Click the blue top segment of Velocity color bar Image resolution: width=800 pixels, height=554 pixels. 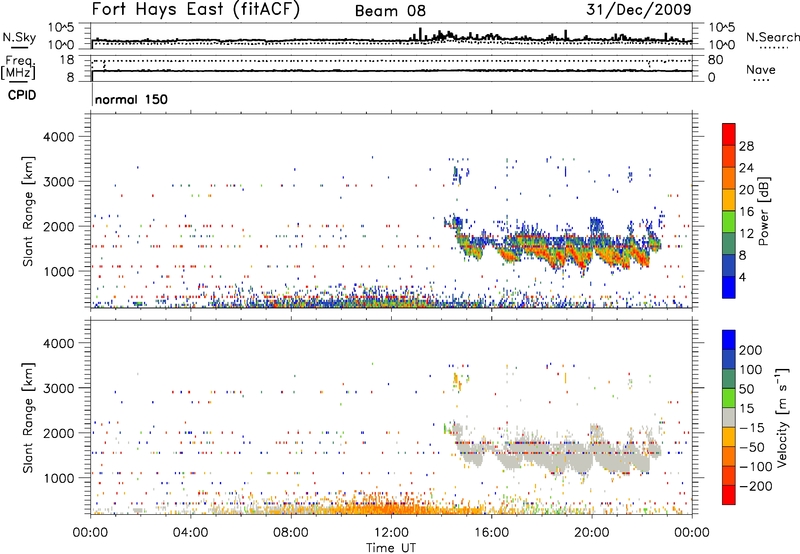point(729,340)
